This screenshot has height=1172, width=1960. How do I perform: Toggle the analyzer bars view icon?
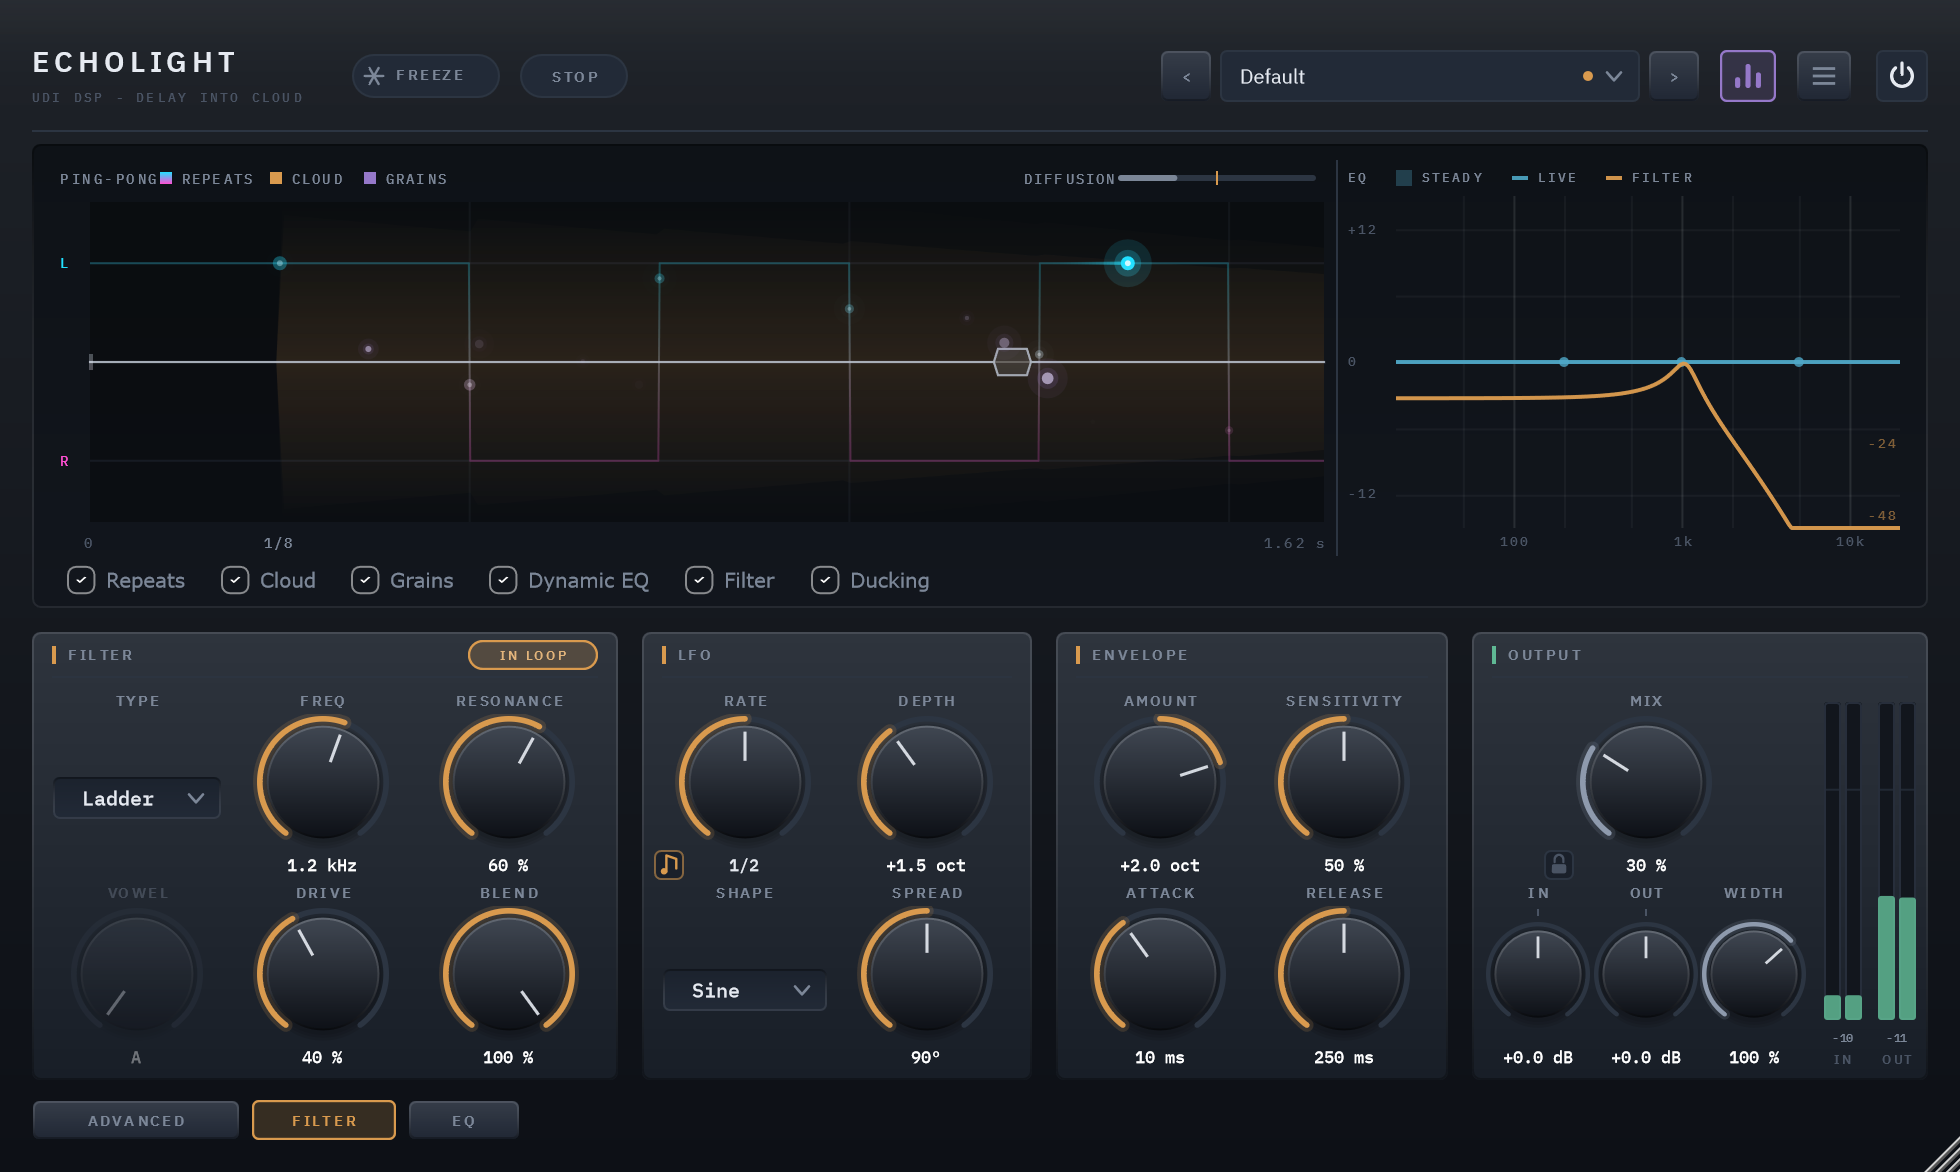tap(1747, 76)
